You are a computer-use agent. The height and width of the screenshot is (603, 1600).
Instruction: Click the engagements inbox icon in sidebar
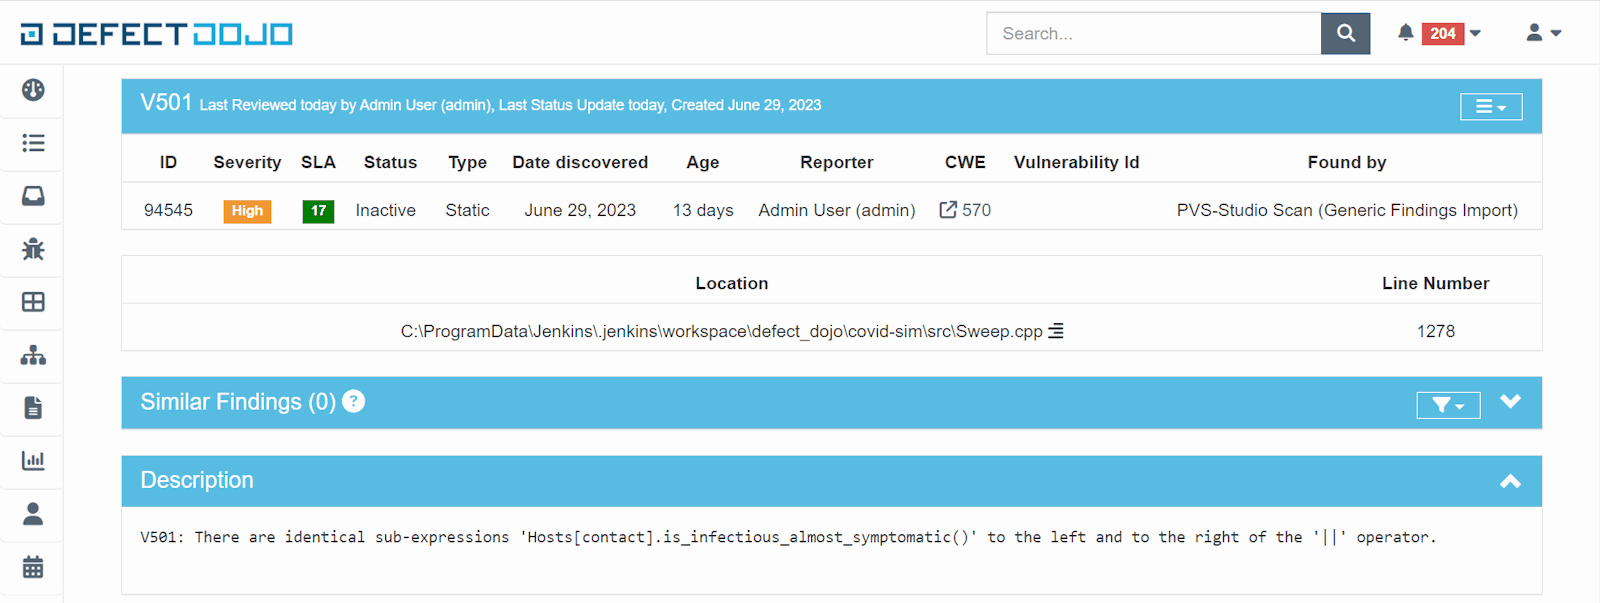(x=33, y=196)
